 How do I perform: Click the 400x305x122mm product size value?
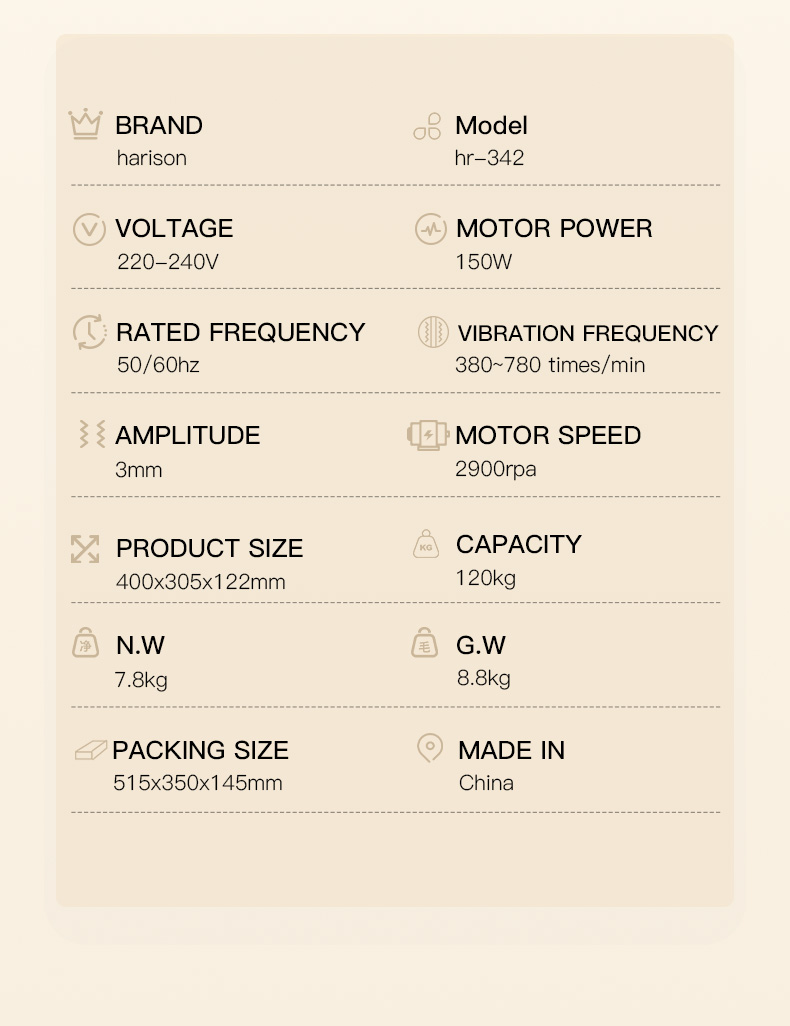pos(200,581)
